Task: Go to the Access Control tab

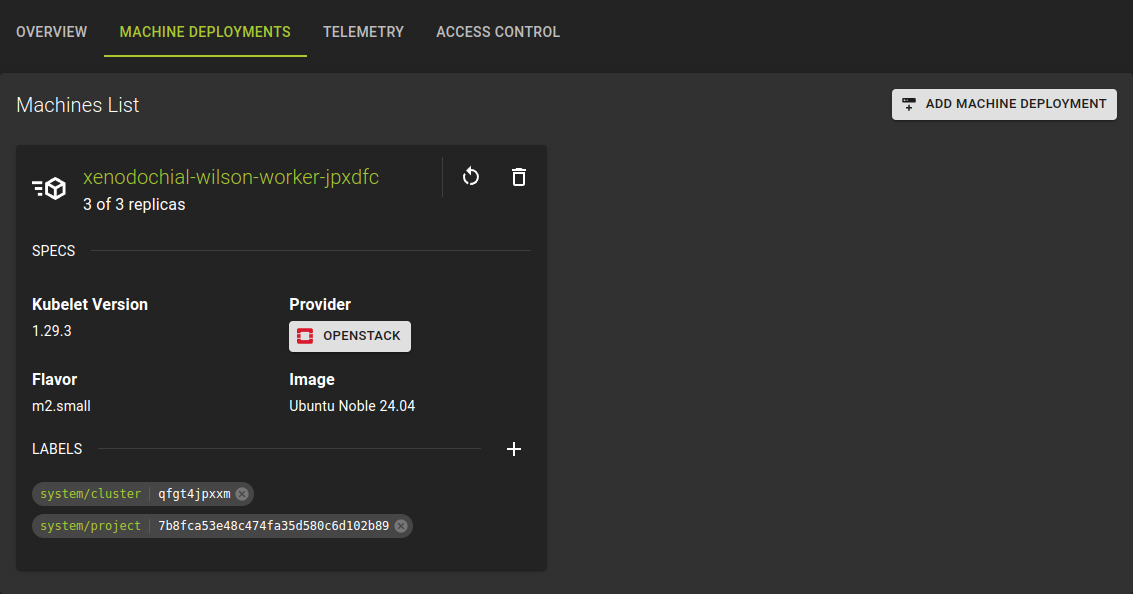Action: pos(498,32)
